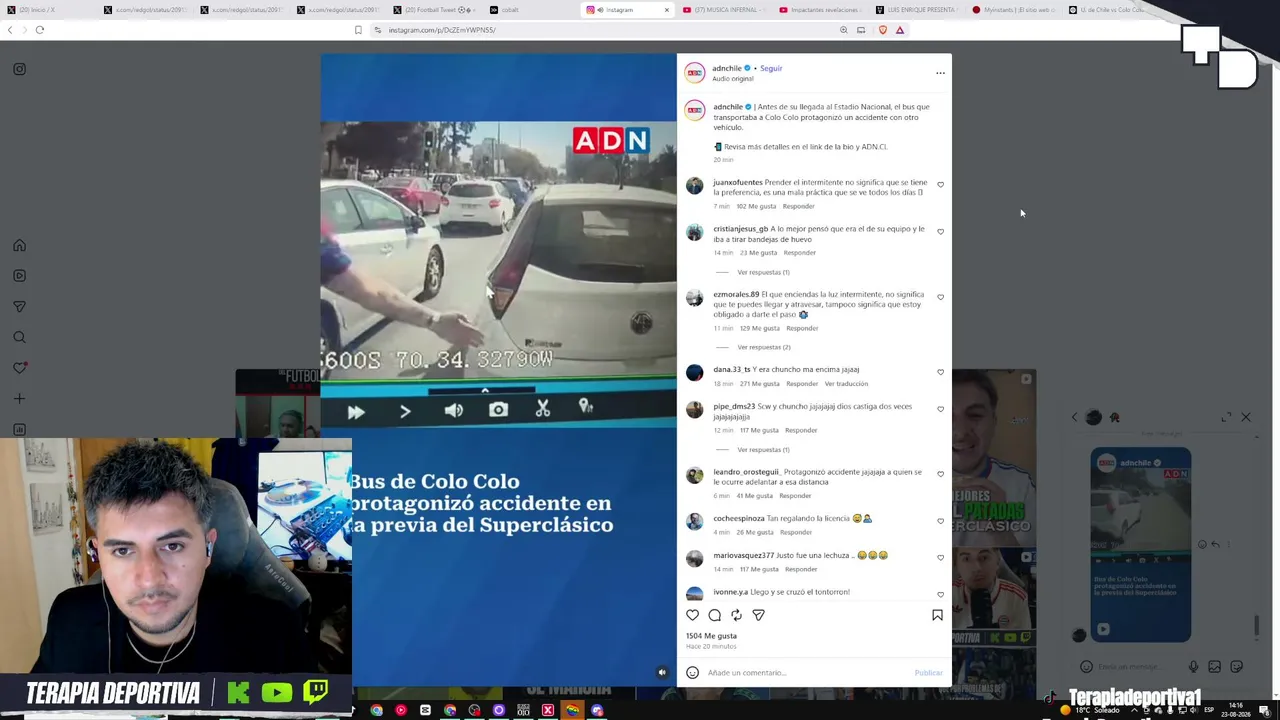
Task: View the 1504 likes list
Action: pyautogui.click(x=711, y=636)
